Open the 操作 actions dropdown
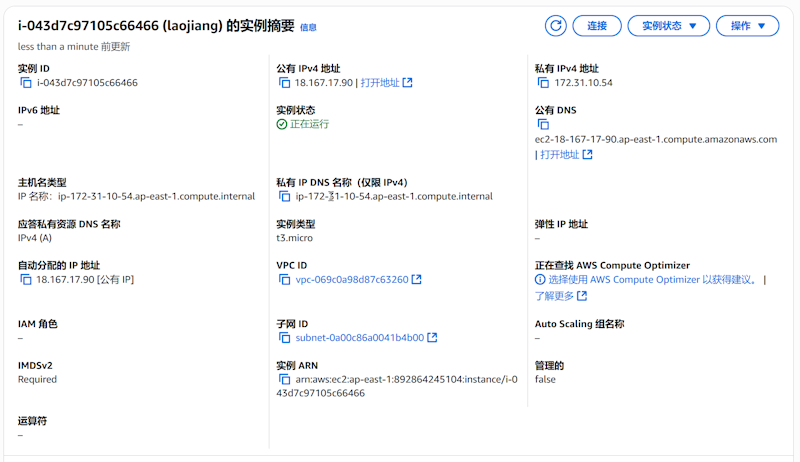Viewport: 800px width, 462px height. tap(748, 26)
